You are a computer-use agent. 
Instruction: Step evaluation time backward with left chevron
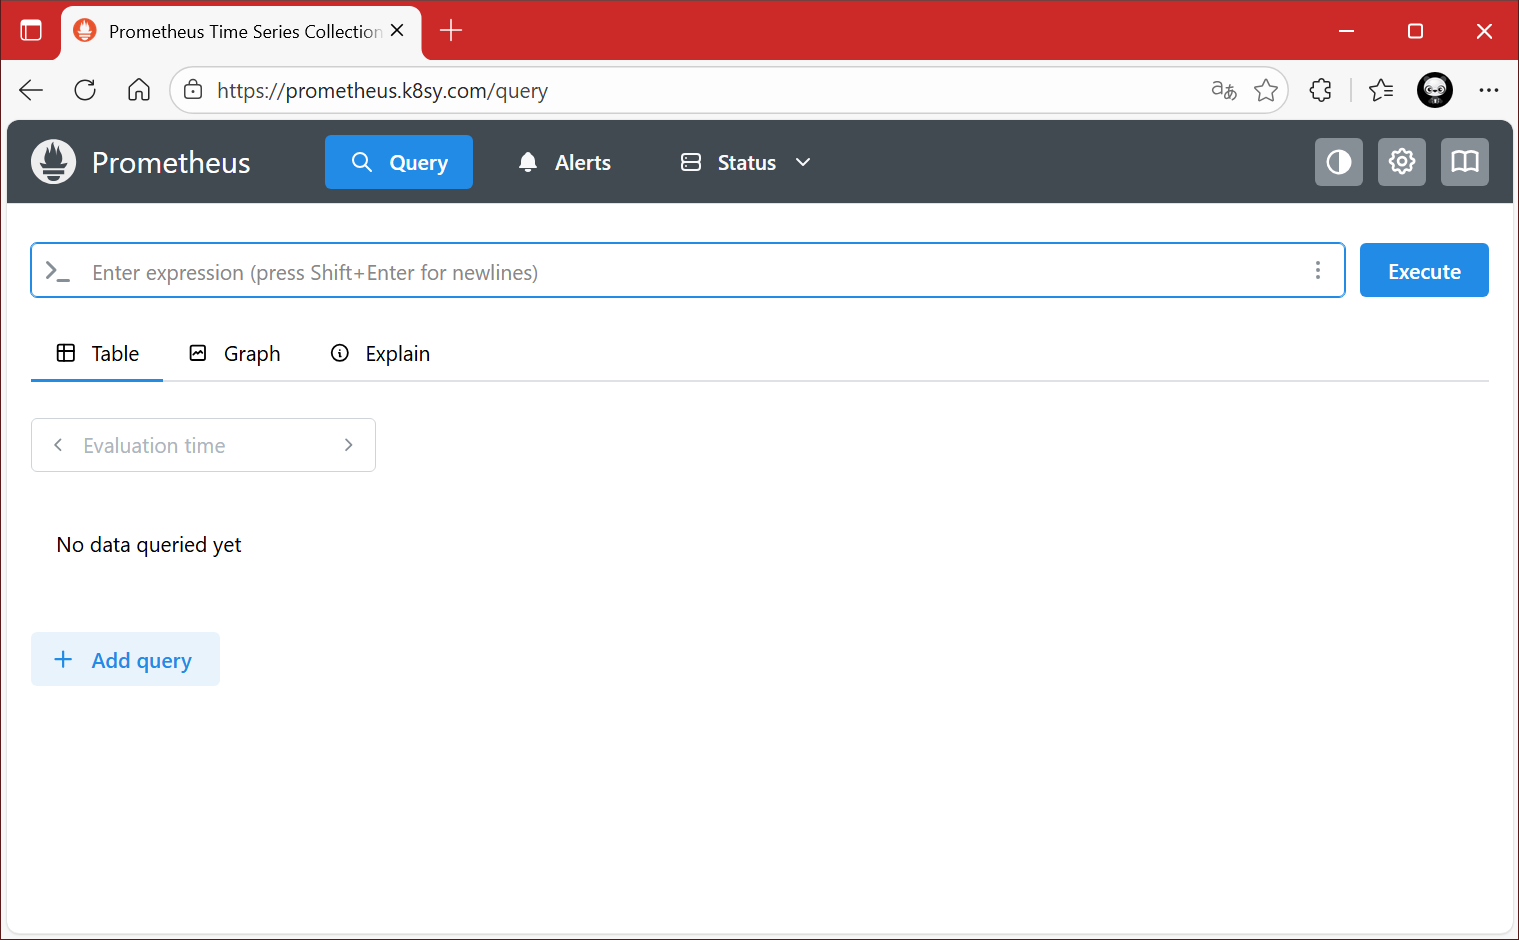coord(58,445)
